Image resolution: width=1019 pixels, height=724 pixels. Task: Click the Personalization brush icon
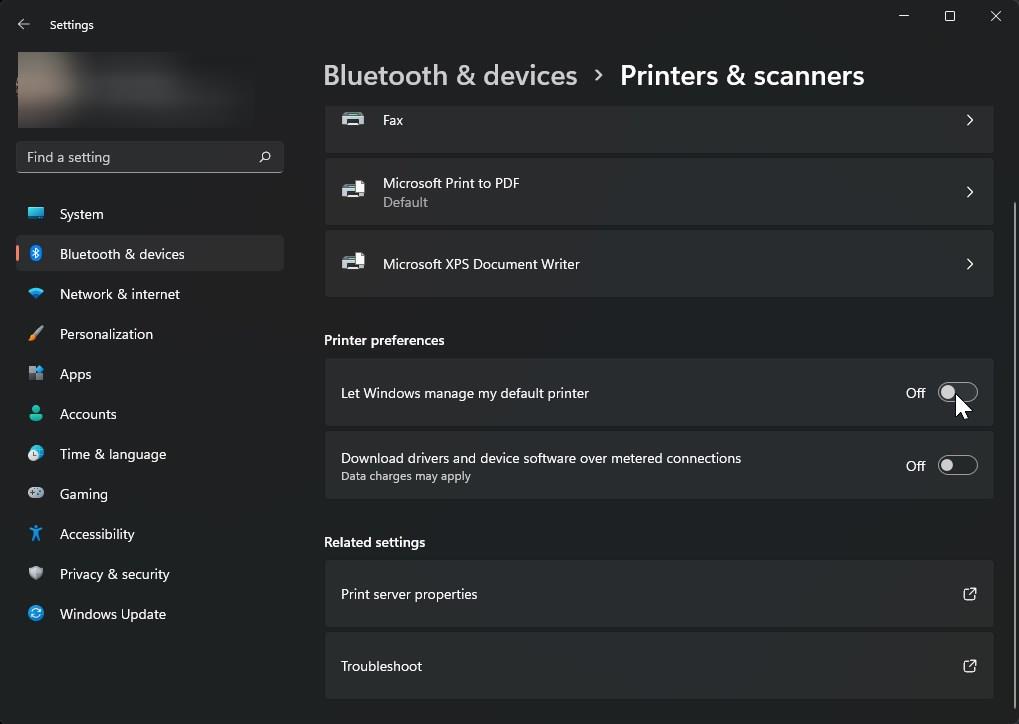(35, 334)
